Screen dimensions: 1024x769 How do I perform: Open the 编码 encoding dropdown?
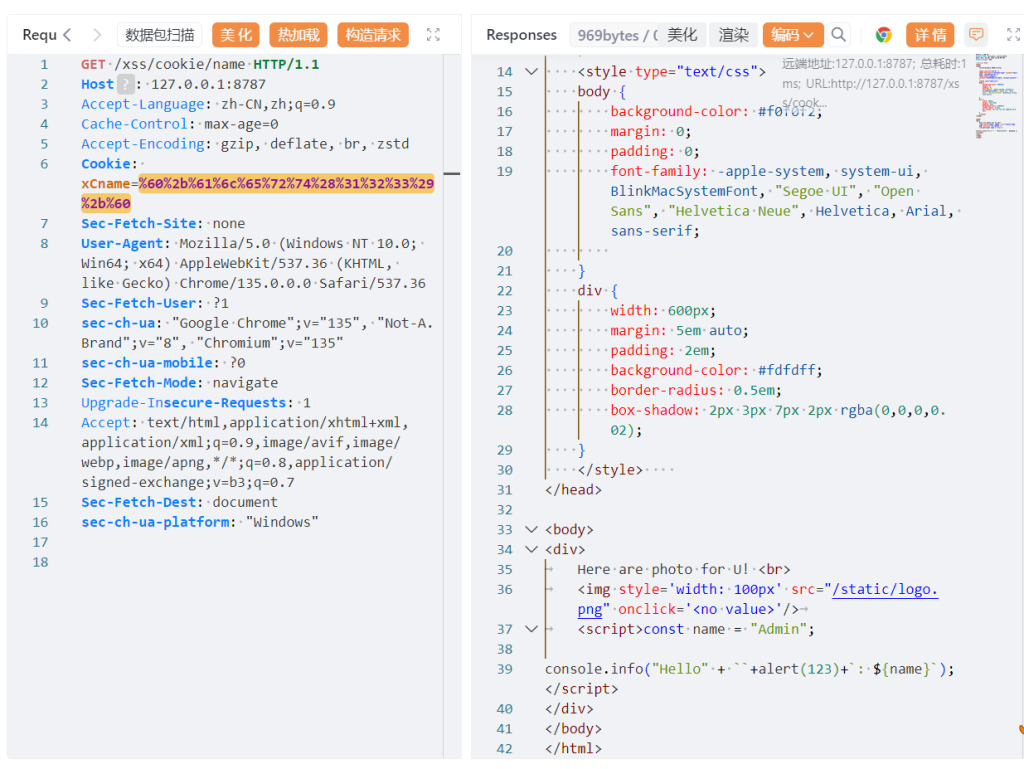tap(793, 35)
